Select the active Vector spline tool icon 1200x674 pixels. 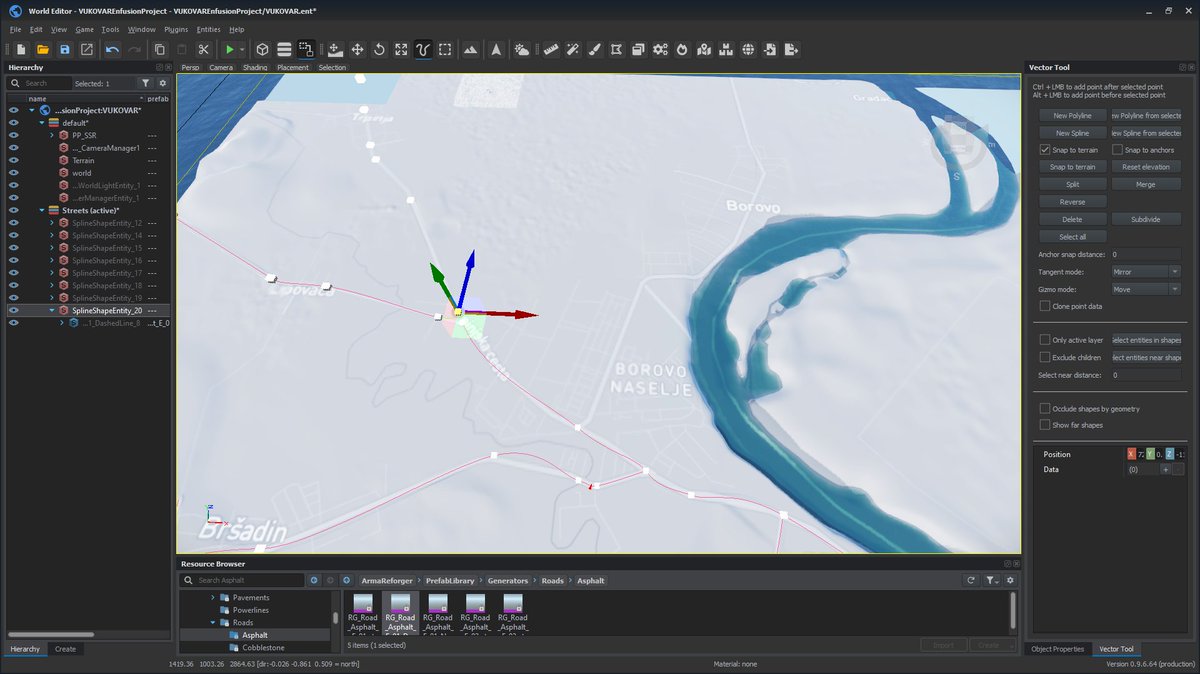[x=423, y=49]
